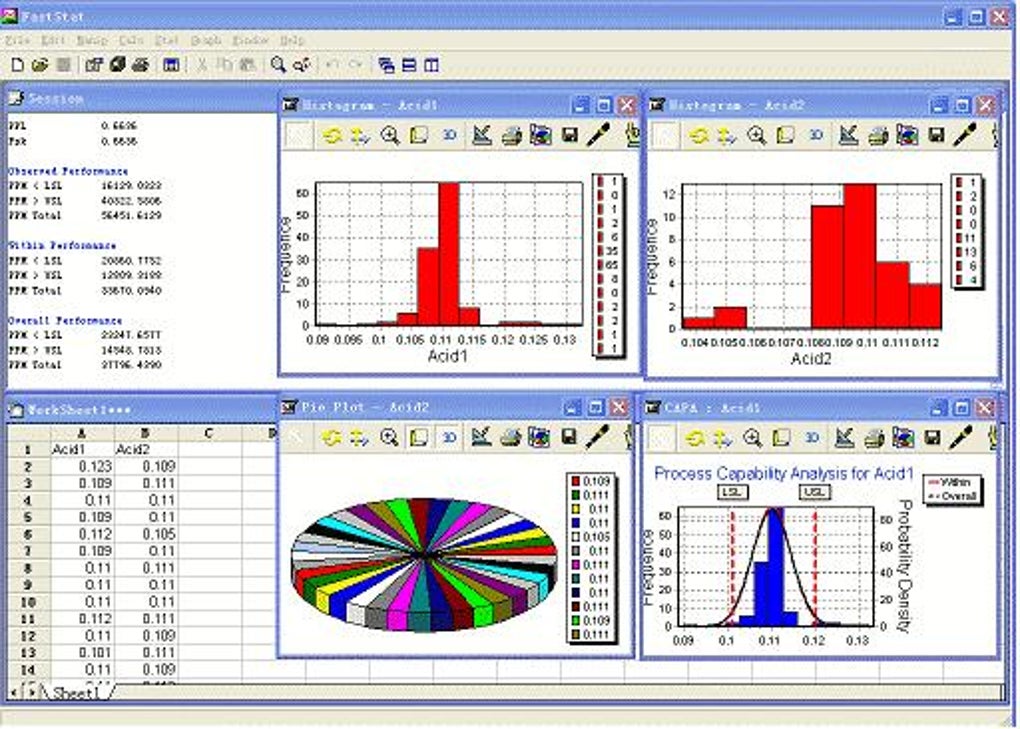Click red swatch of first 0.109 pie legend entry
Image resolution: width=1020 pixels, height=729 pixels.
coord(576,481)
